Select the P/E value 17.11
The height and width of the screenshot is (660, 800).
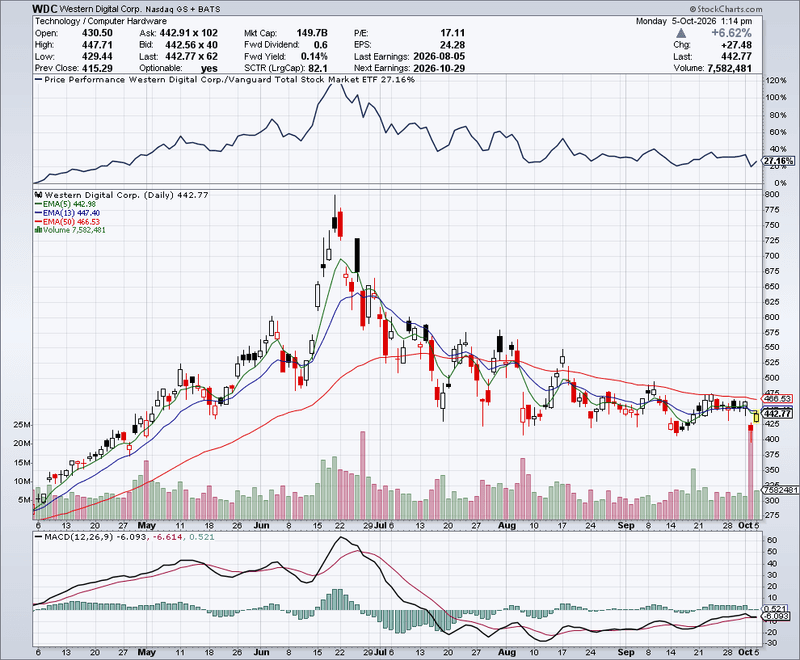point(453,33)
